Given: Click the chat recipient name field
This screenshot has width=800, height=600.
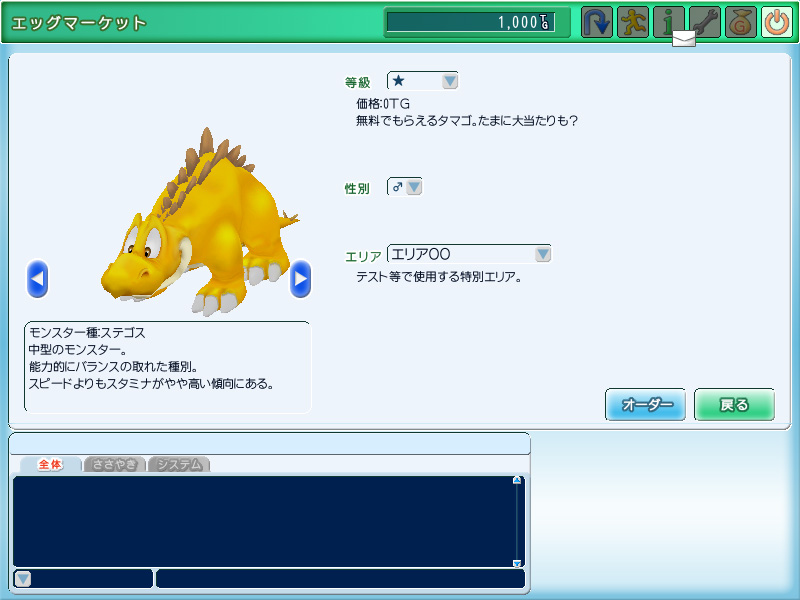Looking at the screenshot, I should click(x=83, y=579).
